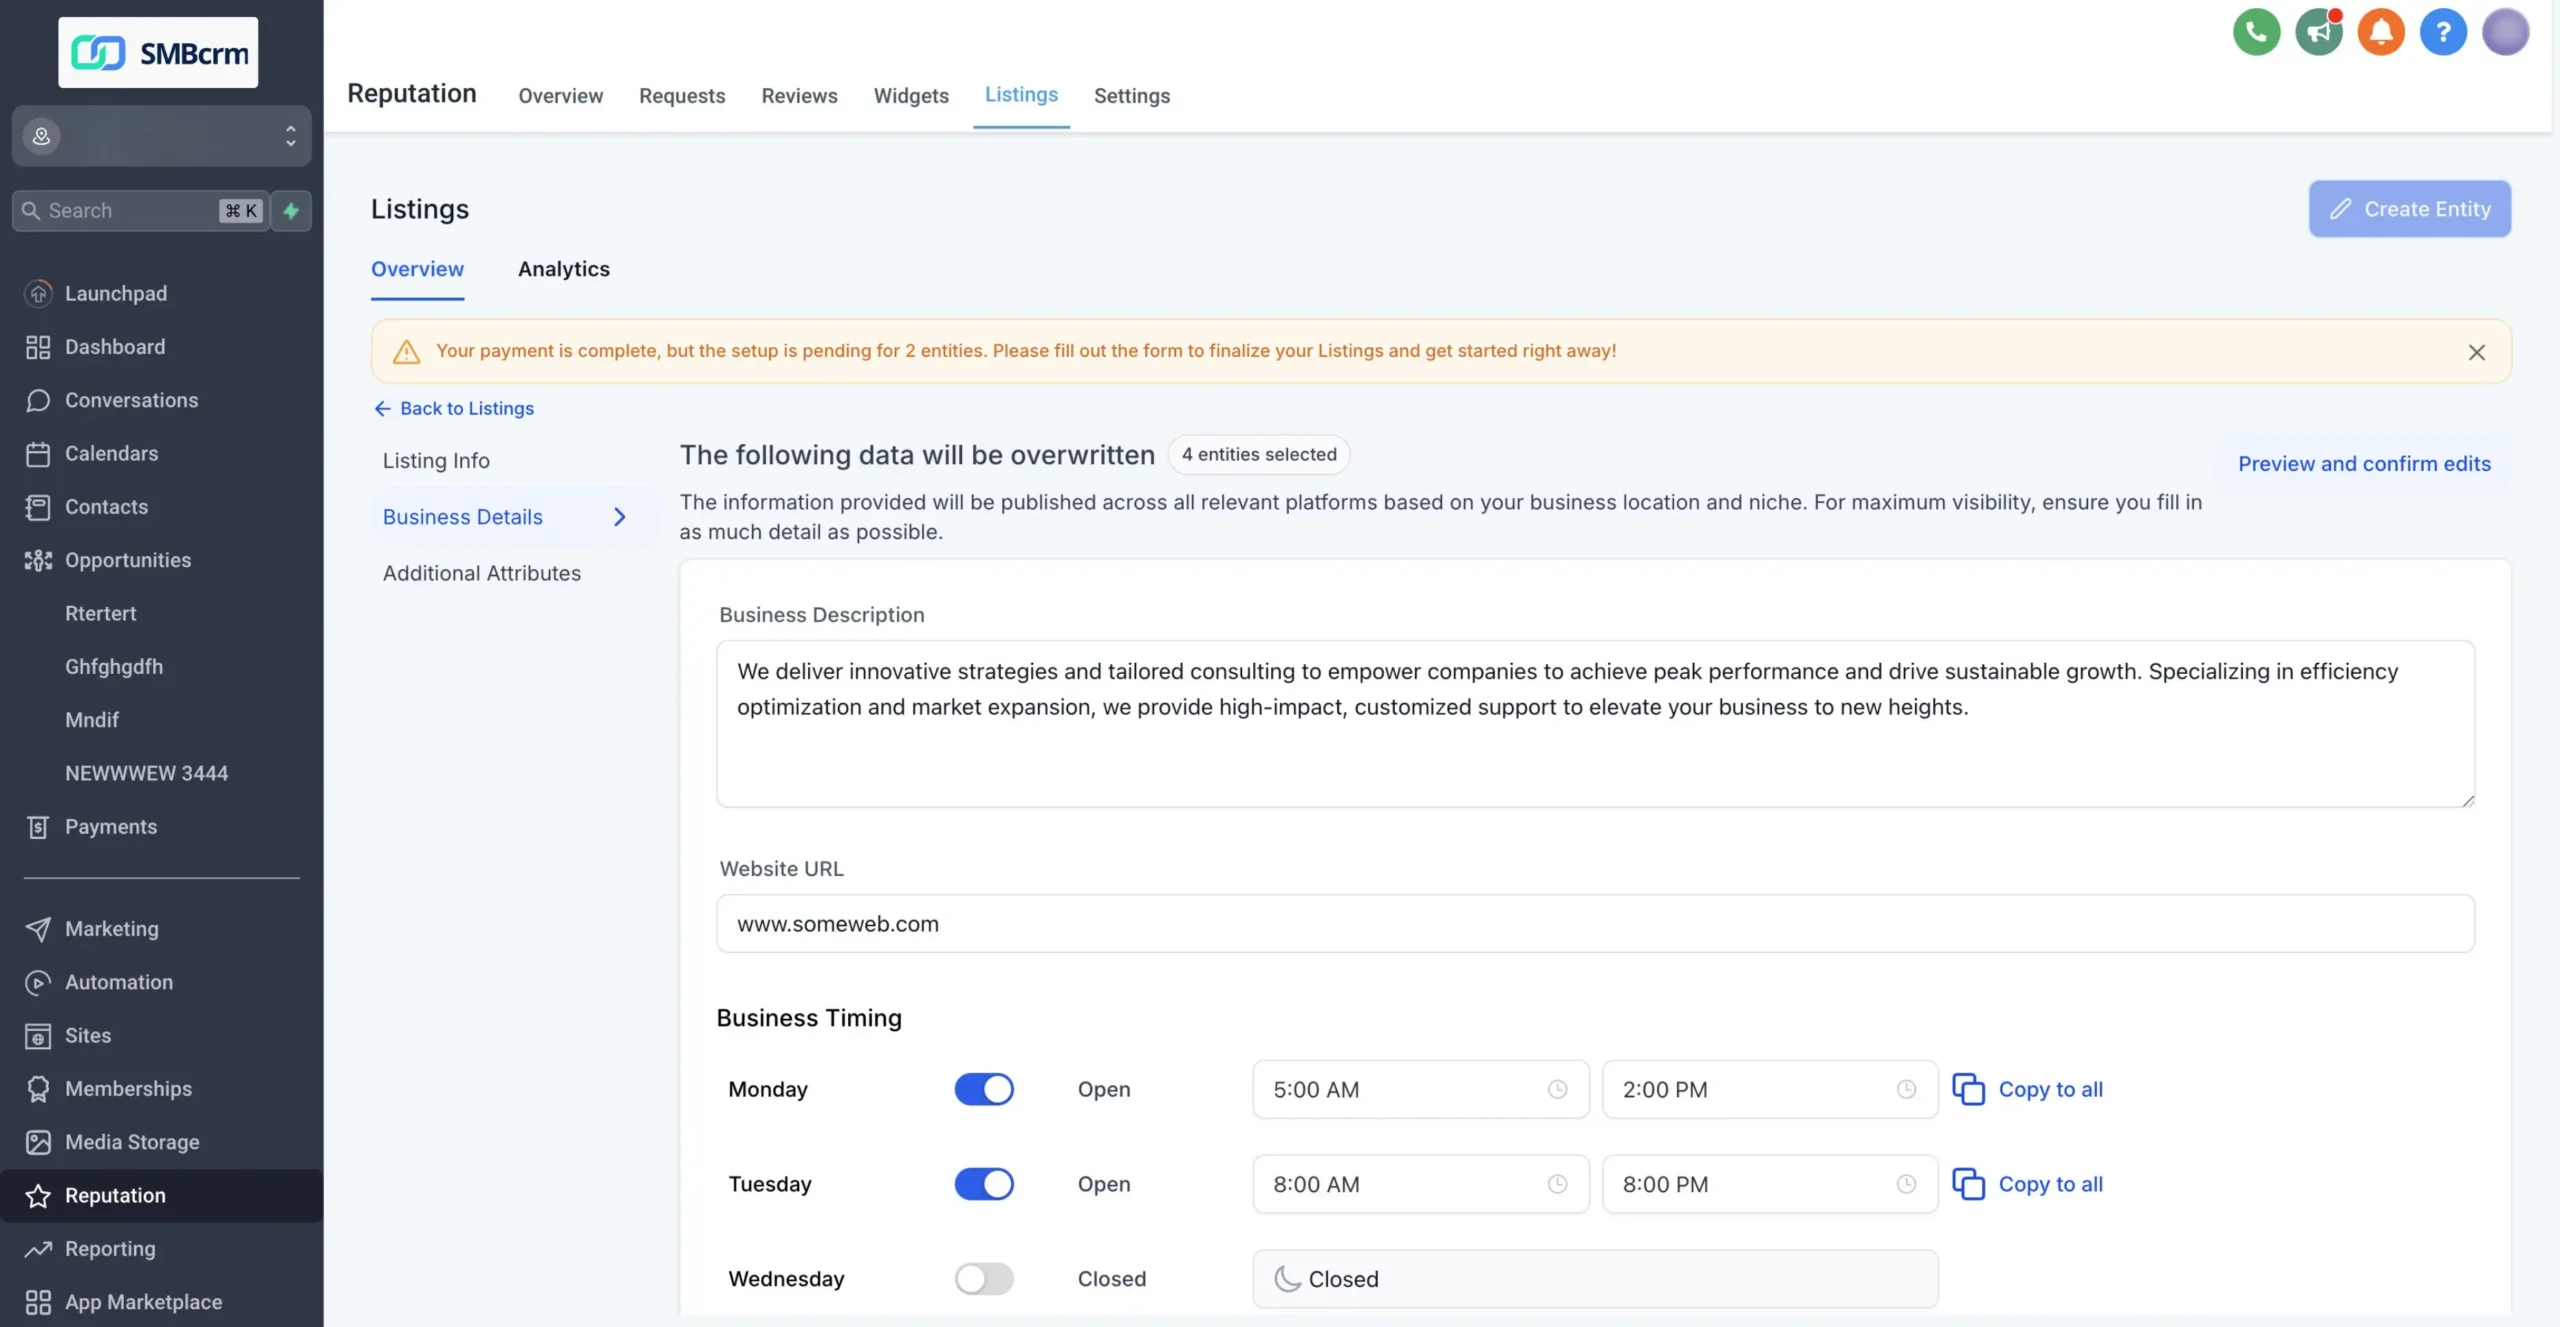Image resolution: width=2560 pixels, height=1327 pixels.
Task: Toggle Monday open switch off
Action: coord(984,1089)
